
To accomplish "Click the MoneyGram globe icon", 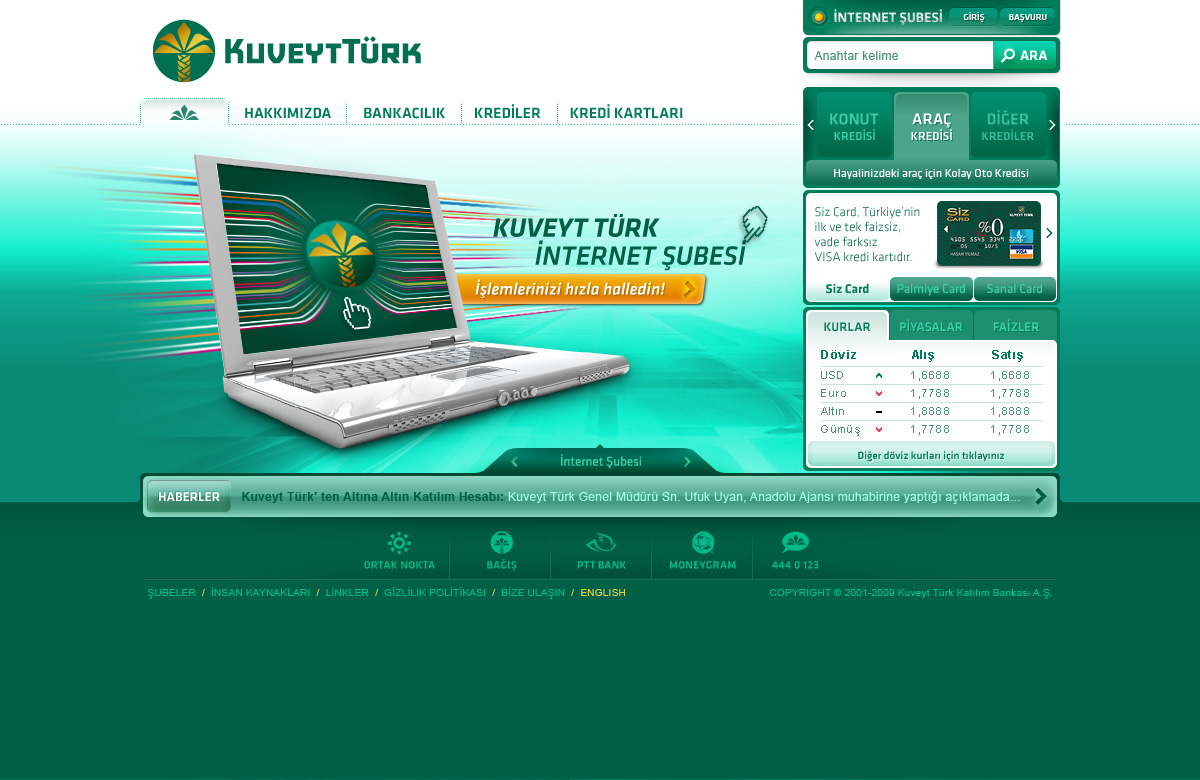I will (x=703, y=544).
